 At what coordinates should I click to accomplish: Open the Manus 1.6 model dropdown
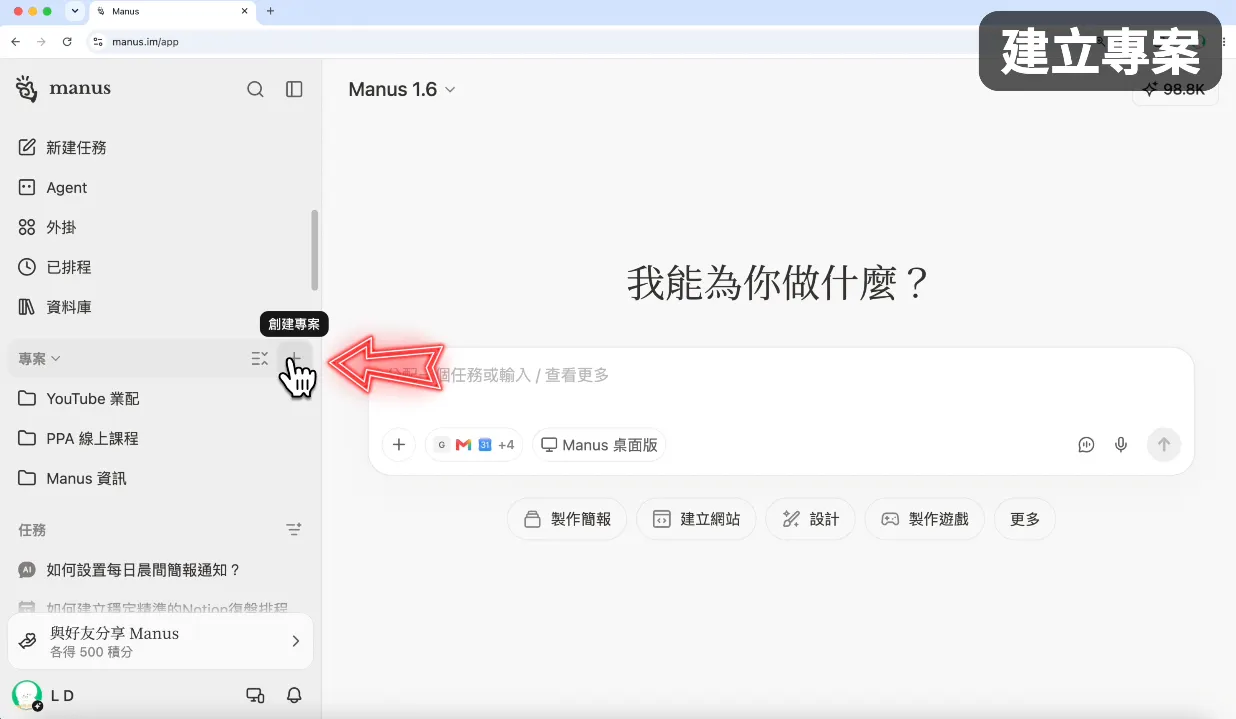click(x=402, y=89)
